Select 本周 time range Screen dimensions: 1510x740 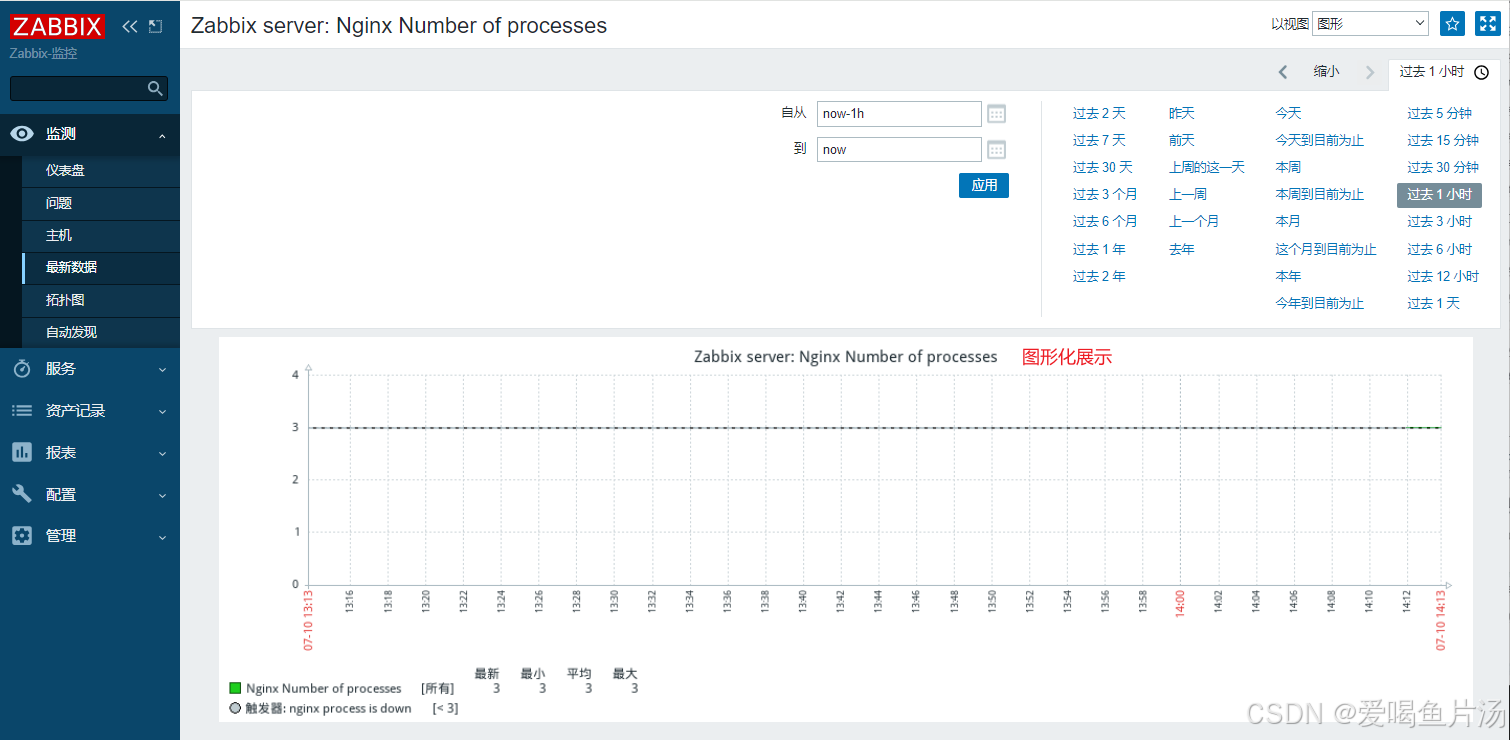coord(1288,168)
